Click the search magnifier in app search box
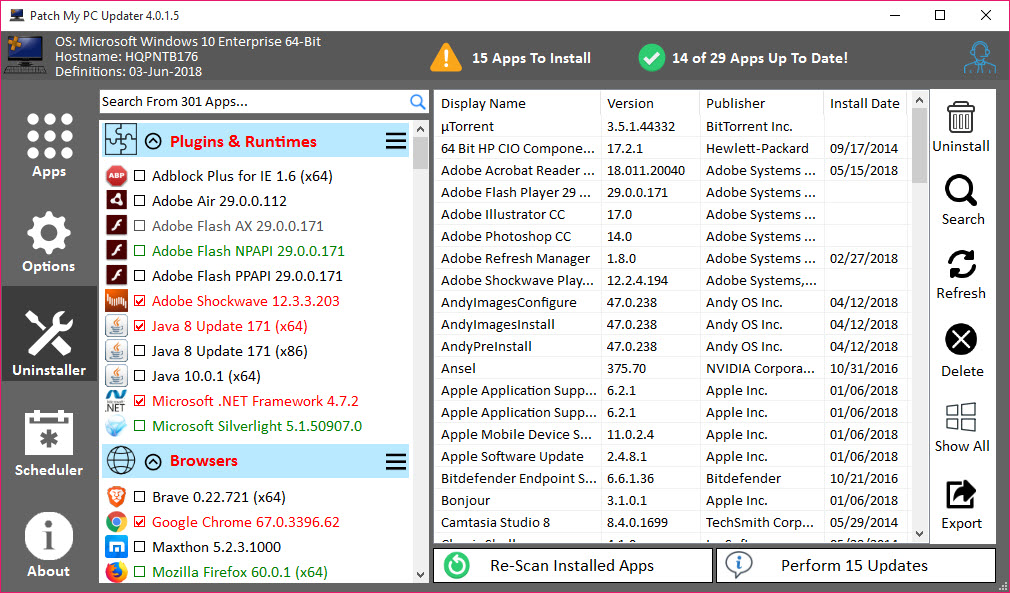Image resolution: width=1010 pixels, height=593 pixels. [417, 102]
